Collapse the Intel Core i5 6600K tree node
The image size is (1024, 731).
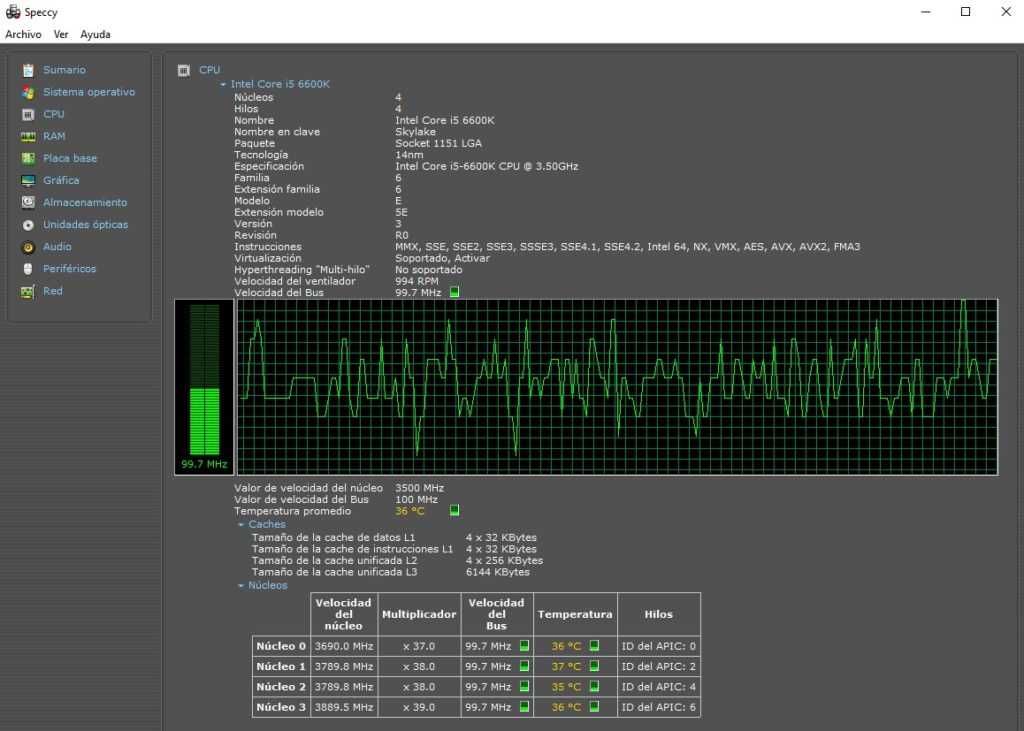(224, 85)
